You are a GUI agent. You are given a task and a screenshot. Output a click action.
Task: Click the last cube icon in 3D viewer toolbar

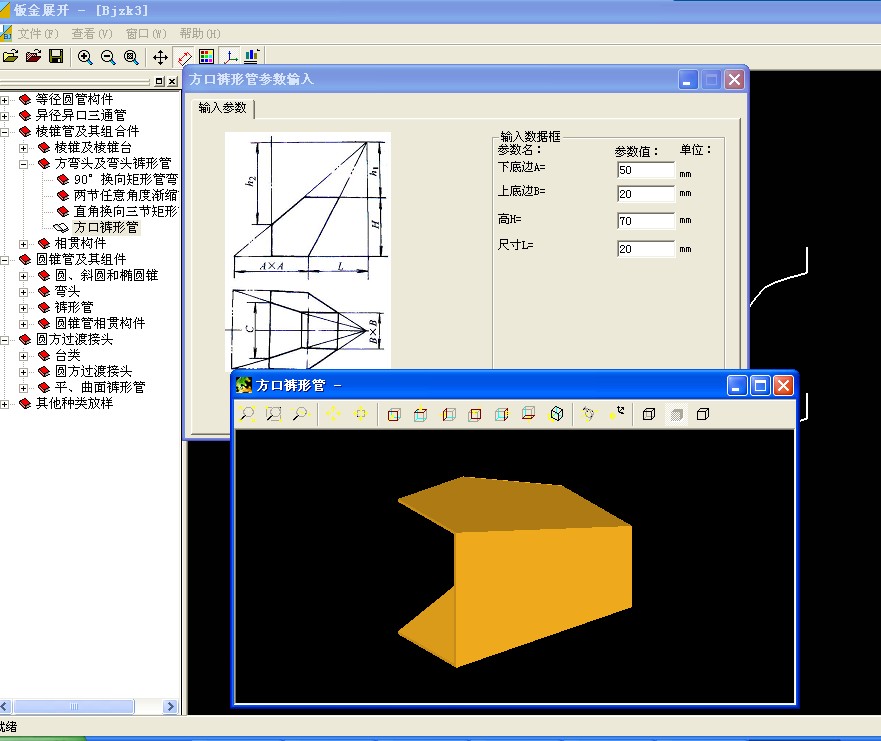[x=703, y=414]
